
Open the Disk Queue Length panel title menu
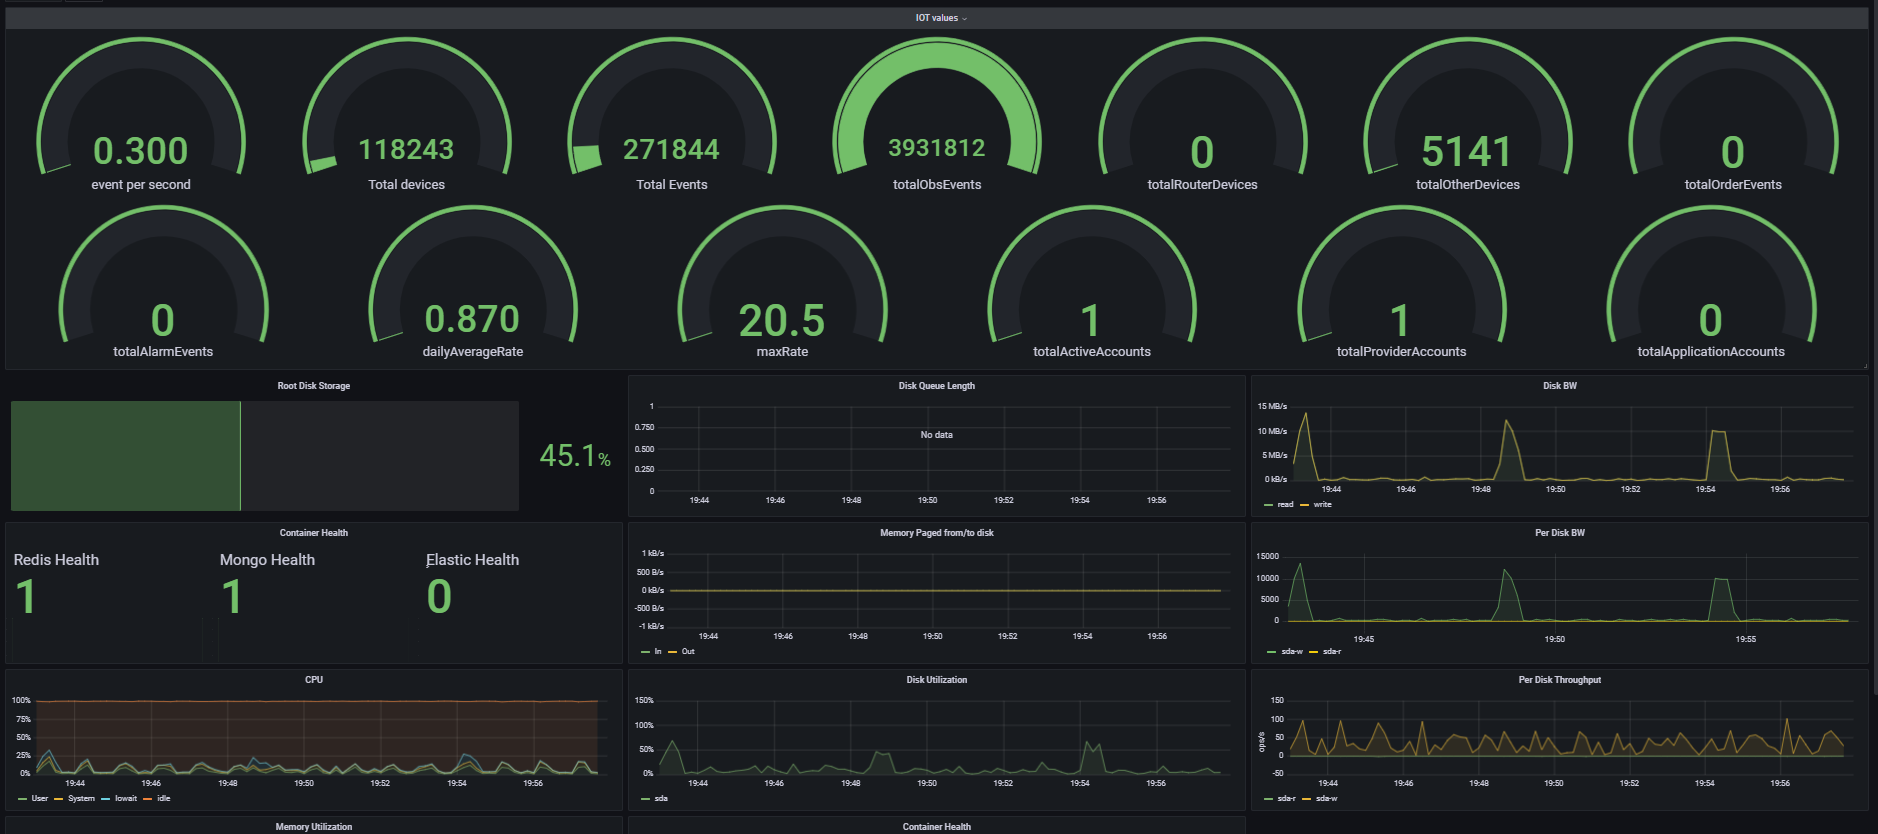coord(936,386)
